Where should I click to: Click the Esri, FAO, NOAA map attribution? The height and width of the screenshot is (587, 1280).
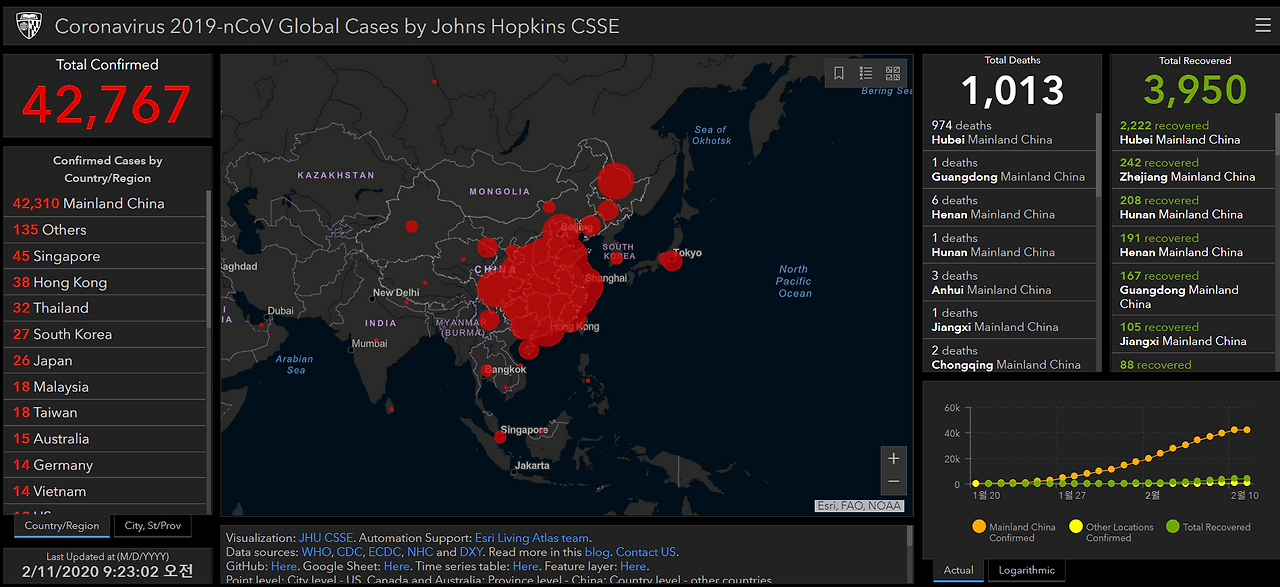860,506
